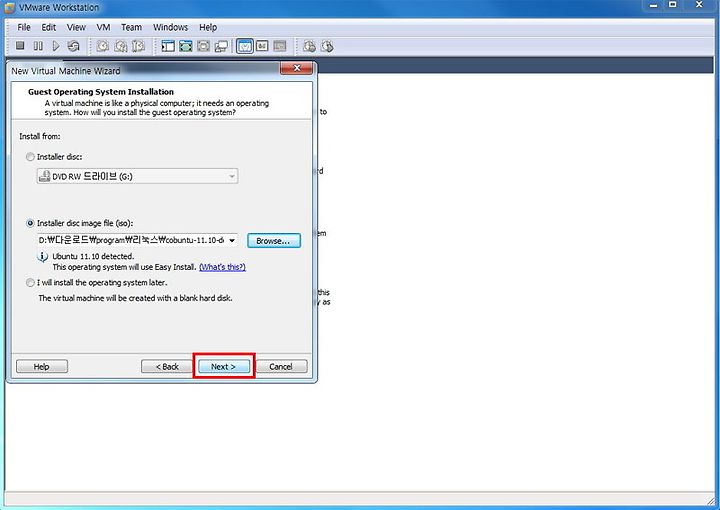Click the Take Snapshot clock icon
The height and width of the screenshot is (510, 720).
[102, 46]
